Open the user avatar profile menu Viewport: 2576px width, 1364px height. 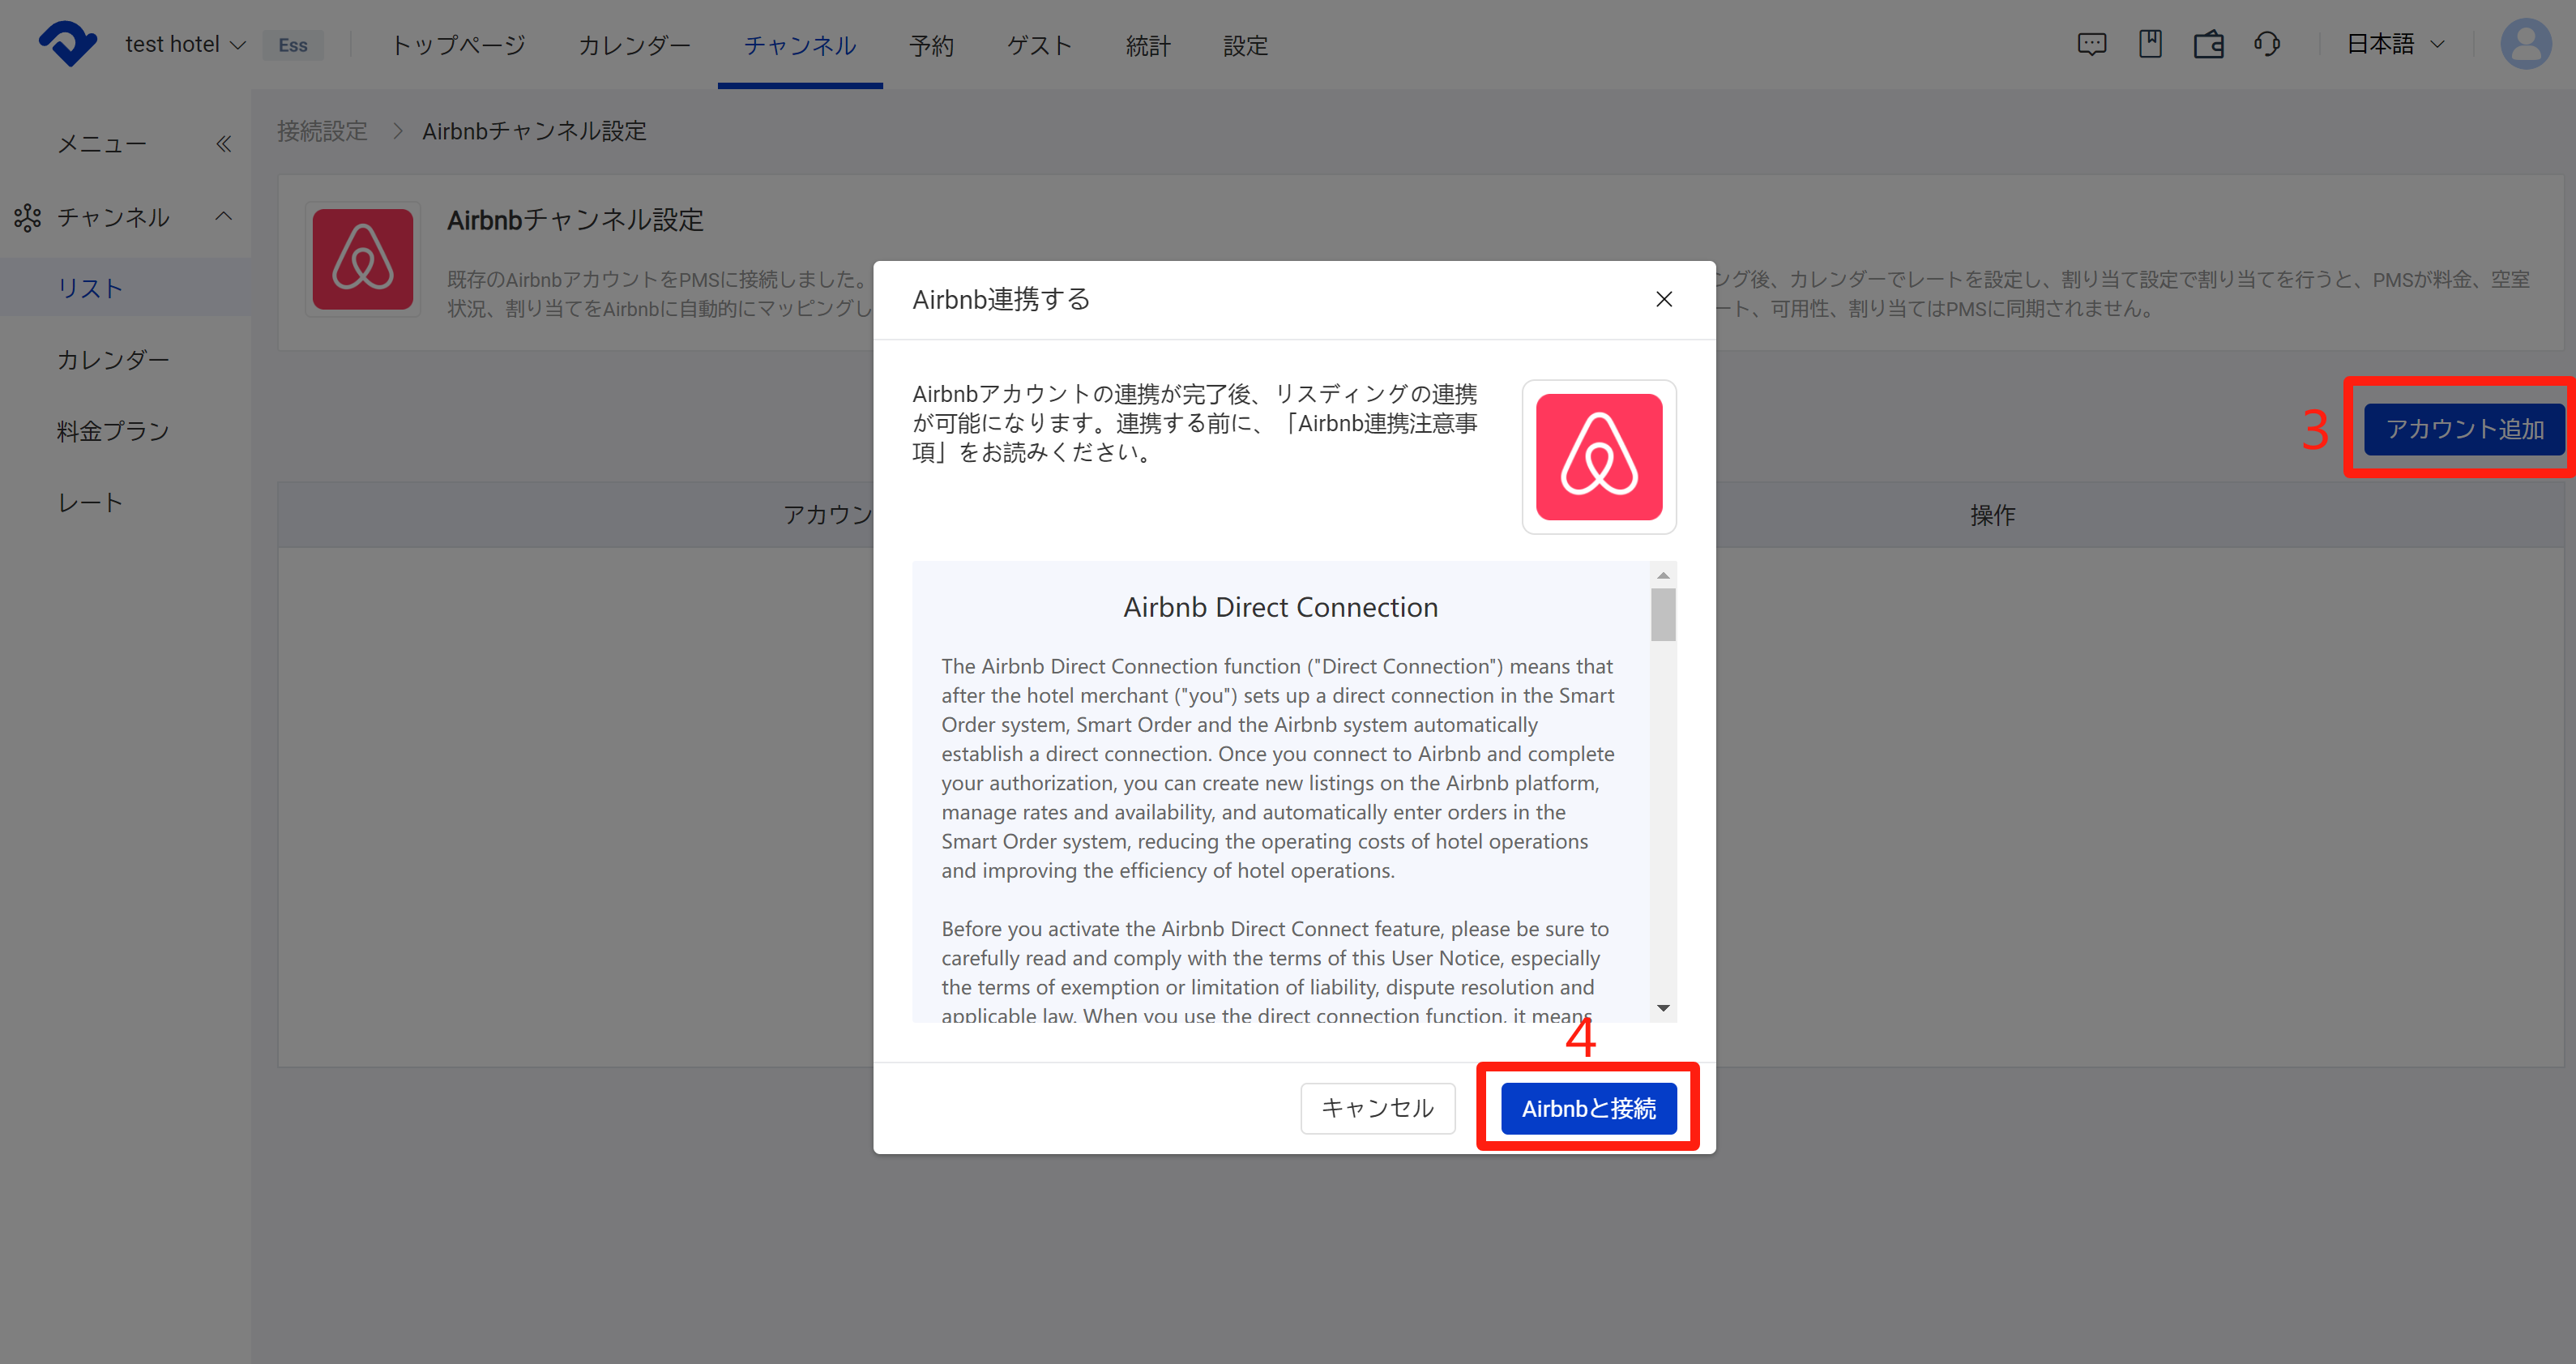tap(2526, 44)
